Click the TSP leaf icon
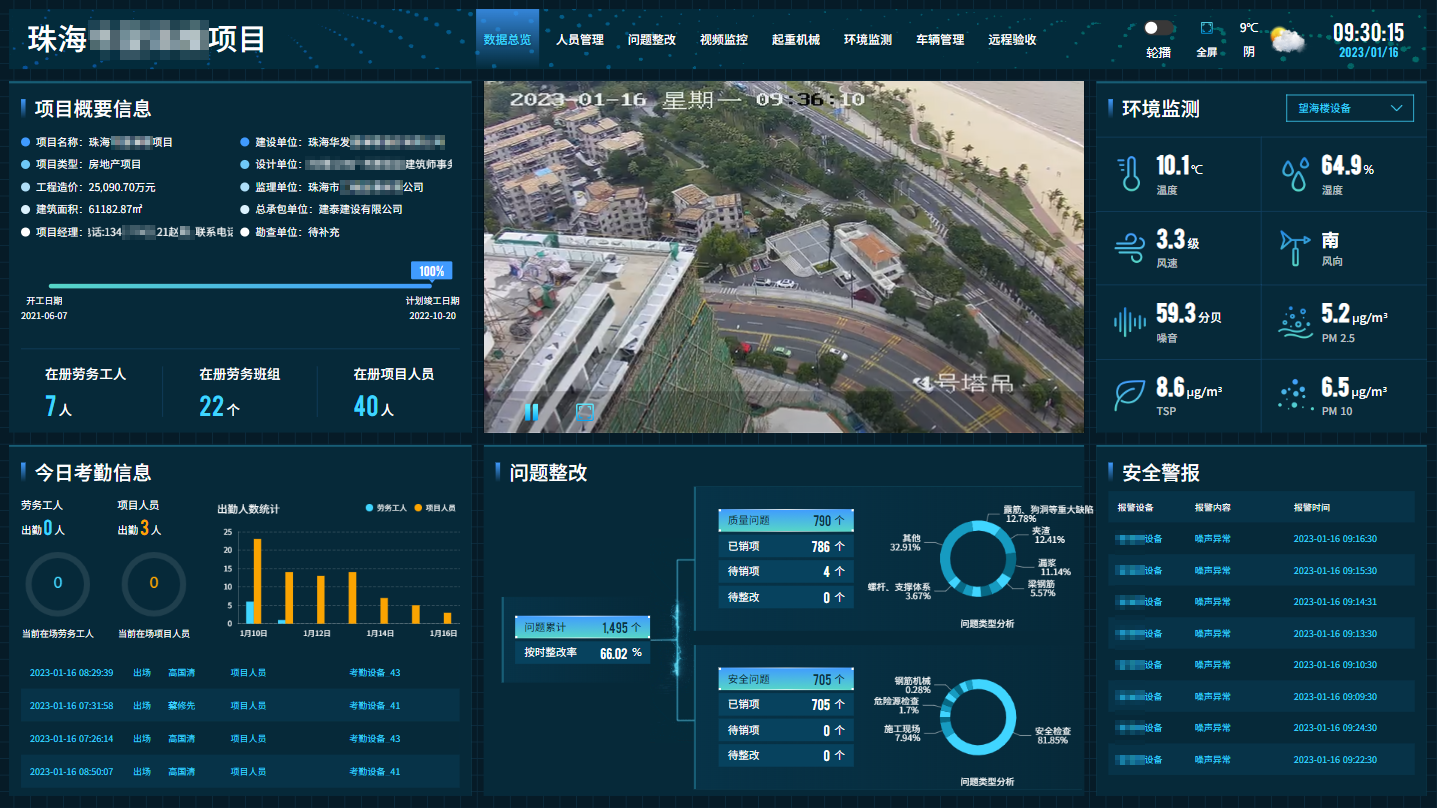Image resolution: width=1437 pixels, height=808 pixels. pos(1130,394)
